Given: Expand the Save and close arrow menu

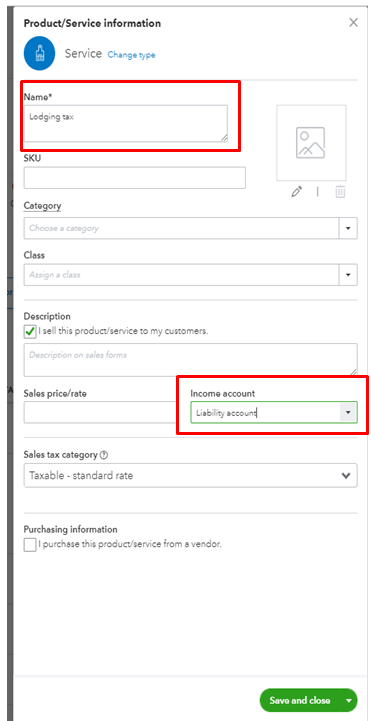Looking at the screenshot, I should 349,700.
